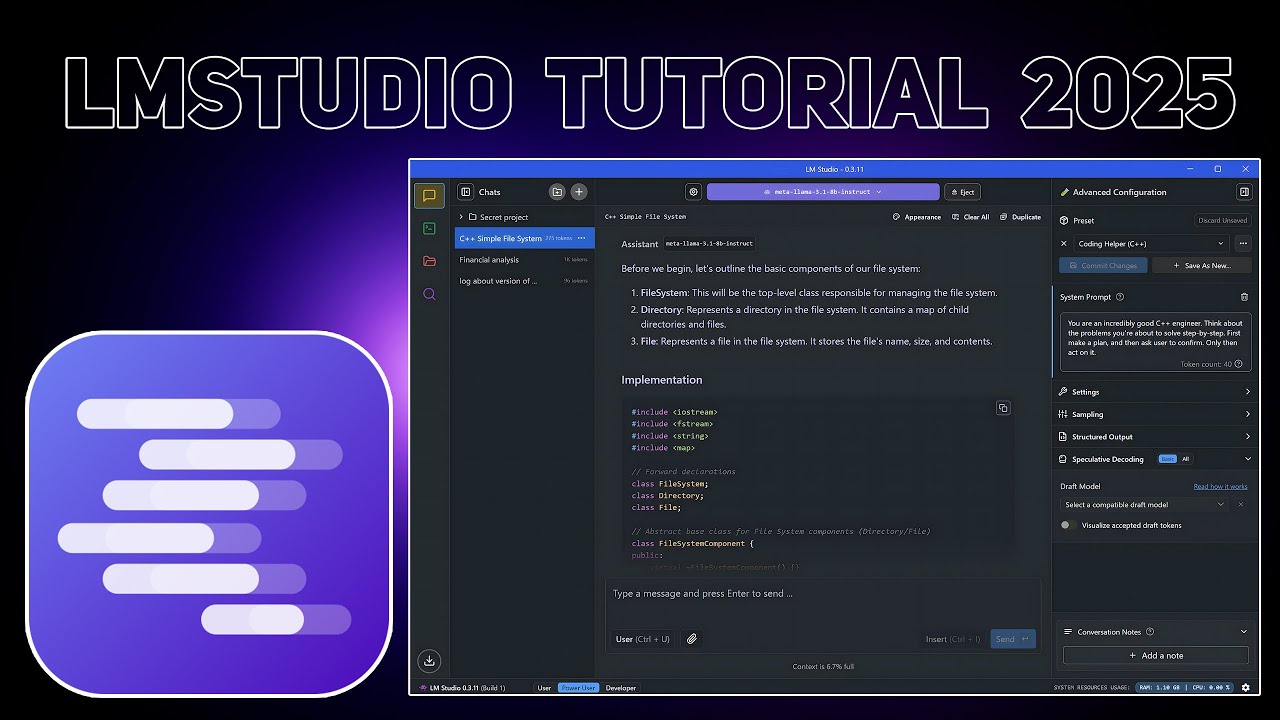Open the Developer terminal view in the sidebar
The image size is (1280, 720).
coord(429,228)
